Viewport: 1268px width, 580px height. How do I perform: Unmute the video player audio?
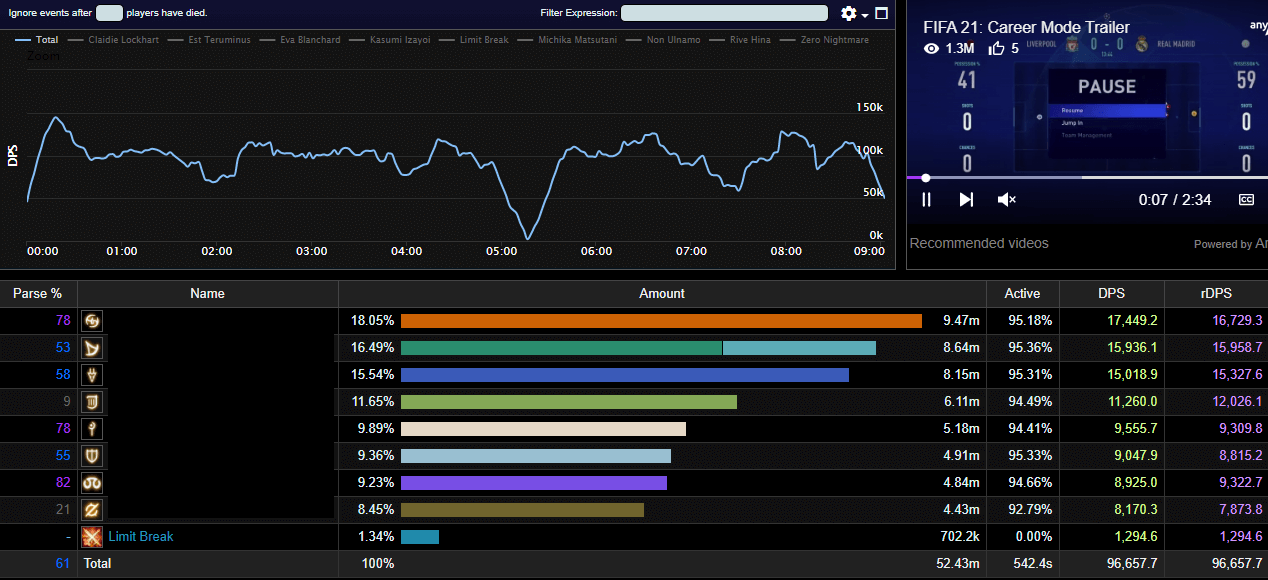click(1006, 200)
